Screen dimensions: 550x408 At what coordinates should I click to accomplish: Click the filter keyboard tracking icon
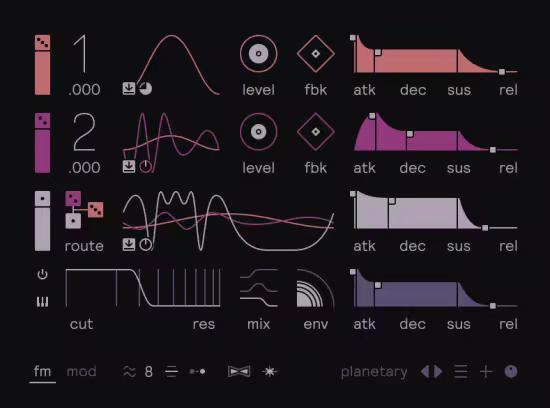(x=42, y=302)
